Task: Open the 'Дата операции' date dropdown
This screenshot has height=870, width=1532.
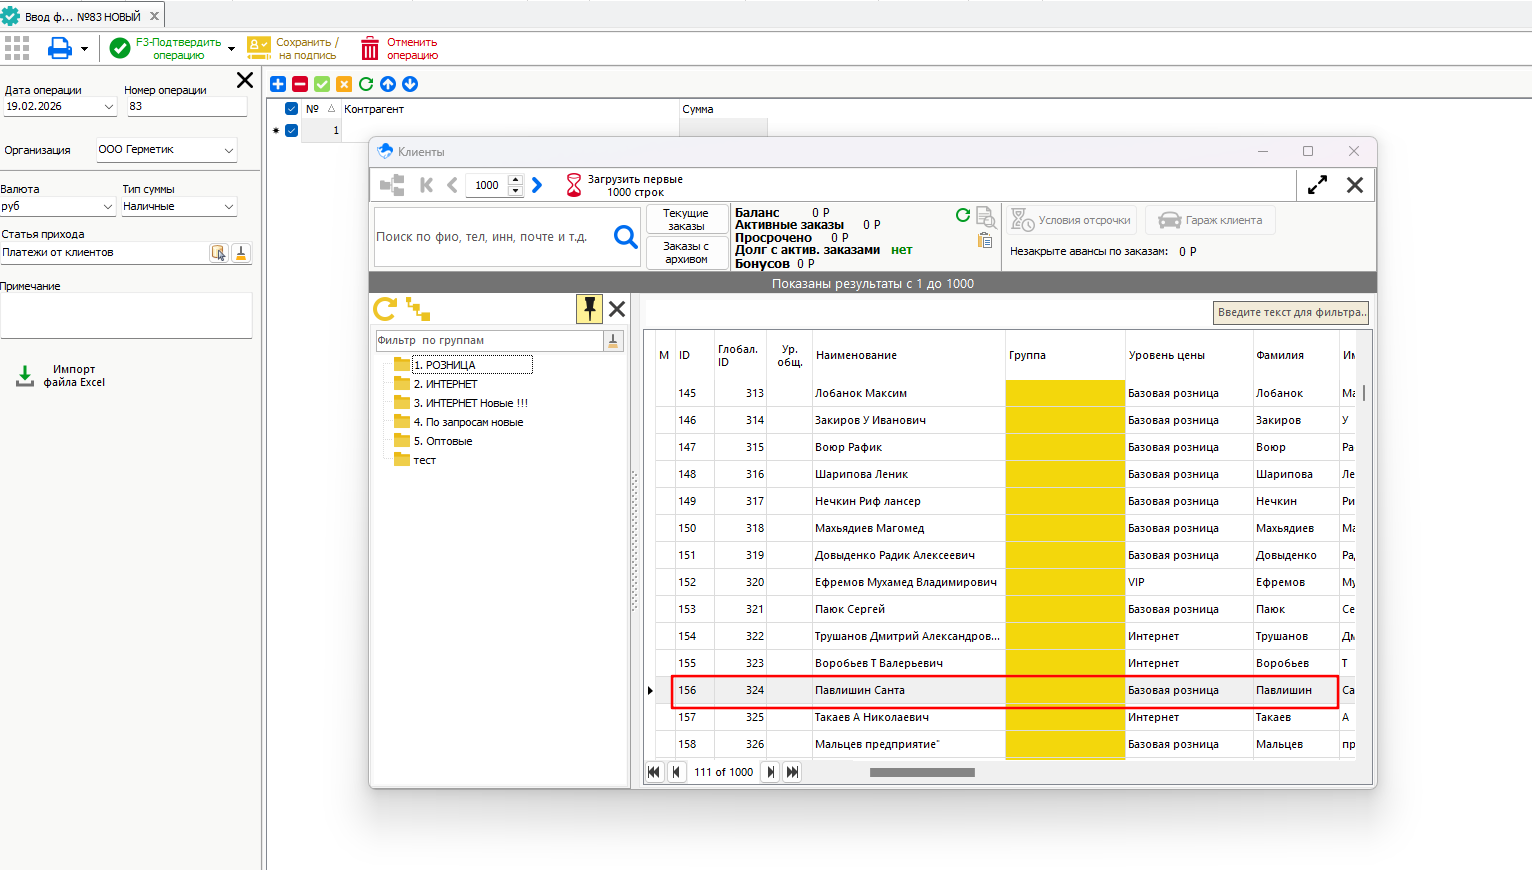Action: tap(109, 107)
